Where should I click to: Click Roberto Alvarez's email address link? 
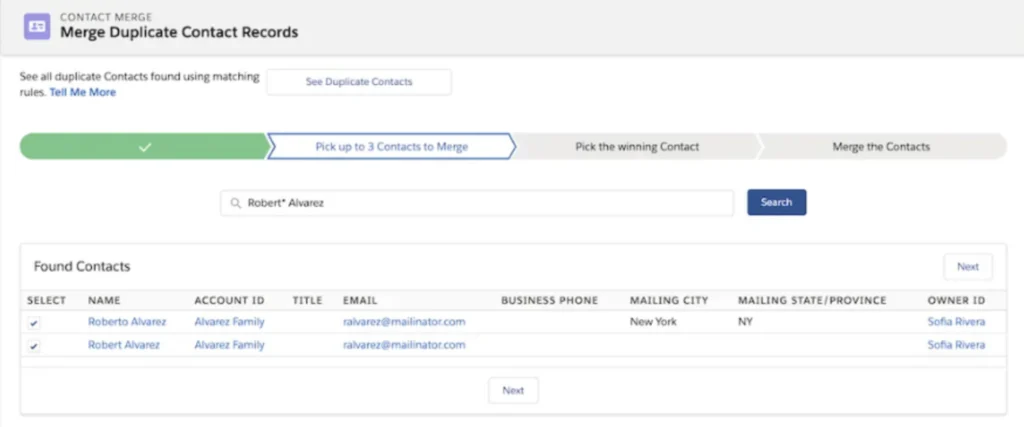(x=404, y=322)
